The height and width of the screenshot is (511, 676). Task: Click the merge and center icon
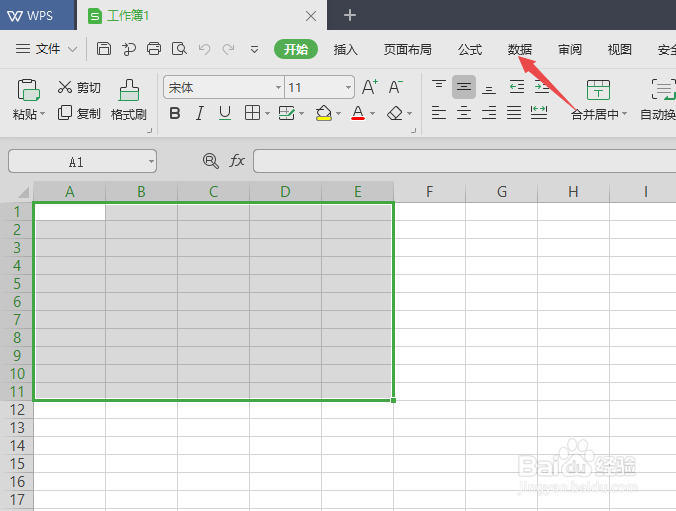(x=598, y=90)
